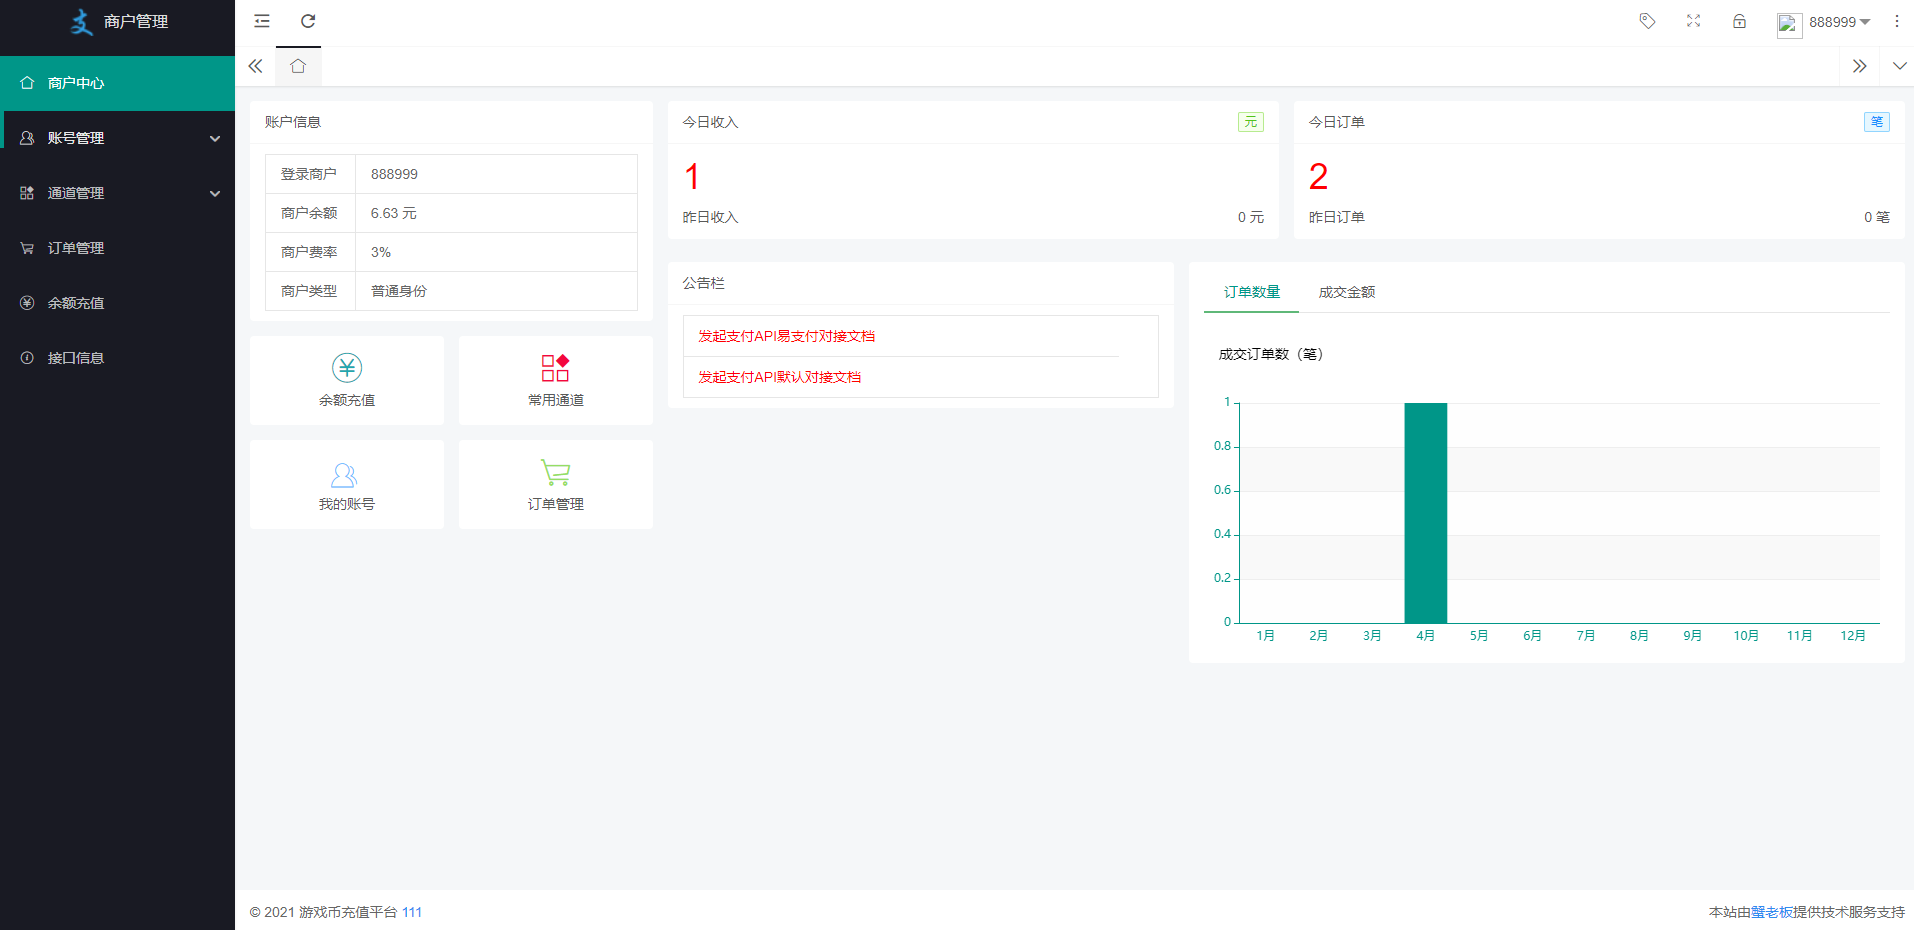This screenshot has width=1914, height=930.
Task: Click the lock icon in the header
Action: (x=1740, y=21)
